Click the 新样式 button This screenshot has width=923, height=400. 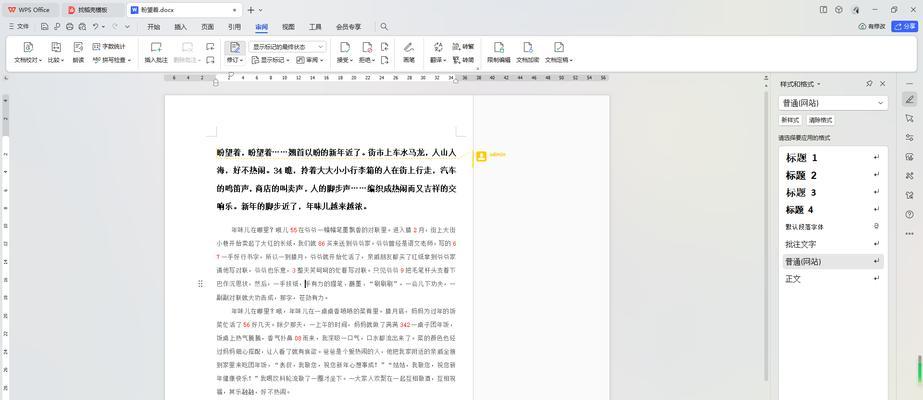(x=791, y=120)
